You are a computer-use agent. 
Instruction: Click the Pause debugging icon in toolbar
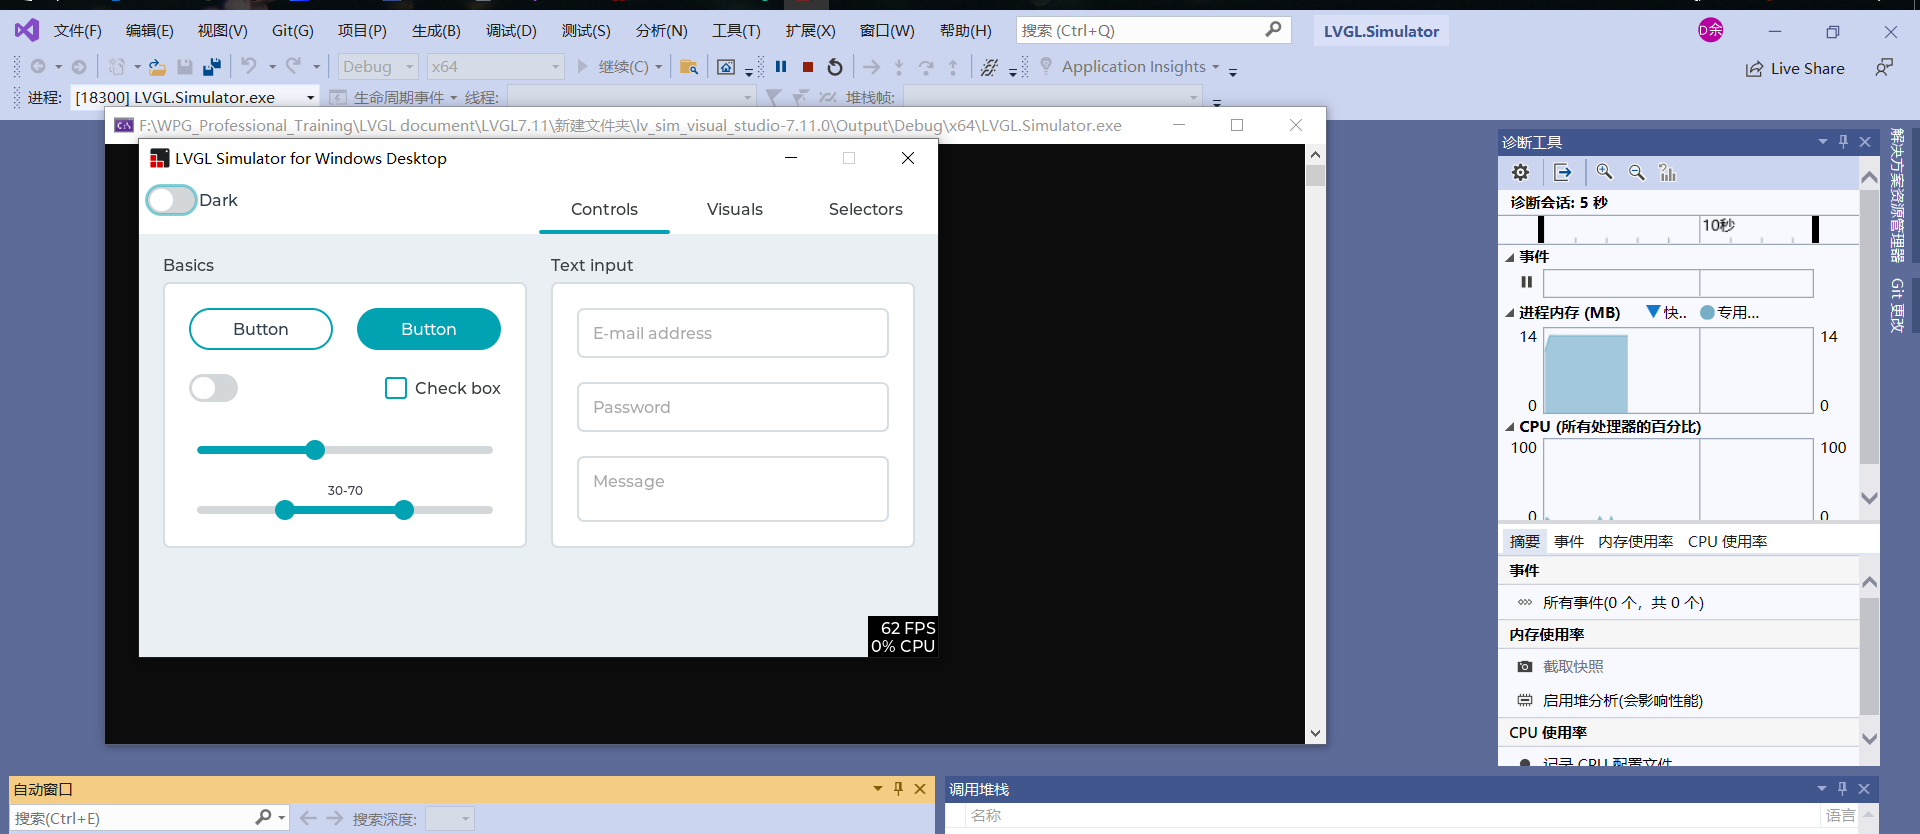781,67
